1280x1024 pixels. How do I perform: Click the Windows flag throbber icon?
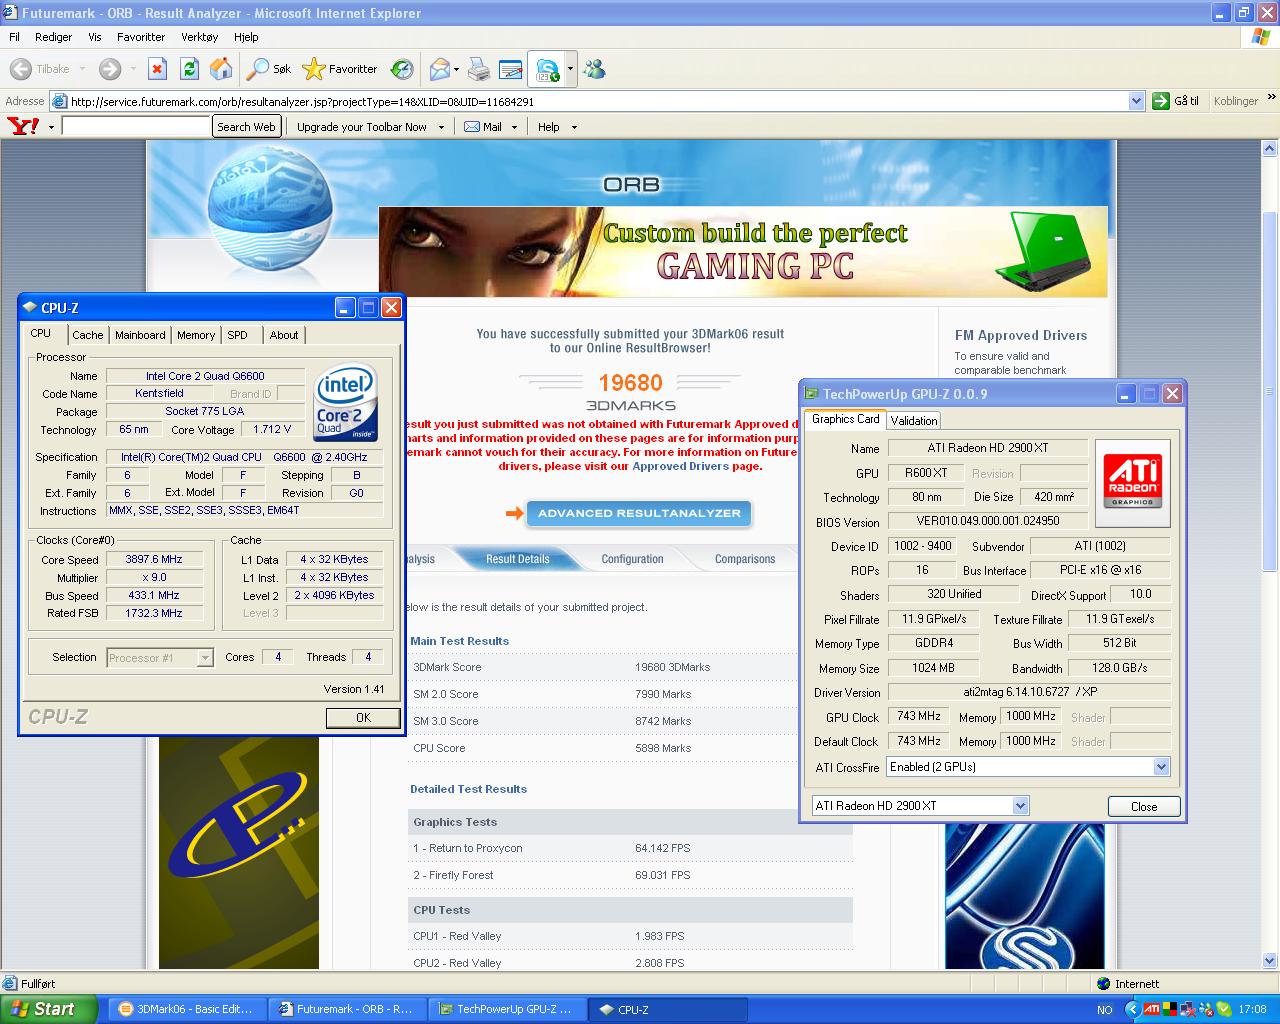(1260, 37)
